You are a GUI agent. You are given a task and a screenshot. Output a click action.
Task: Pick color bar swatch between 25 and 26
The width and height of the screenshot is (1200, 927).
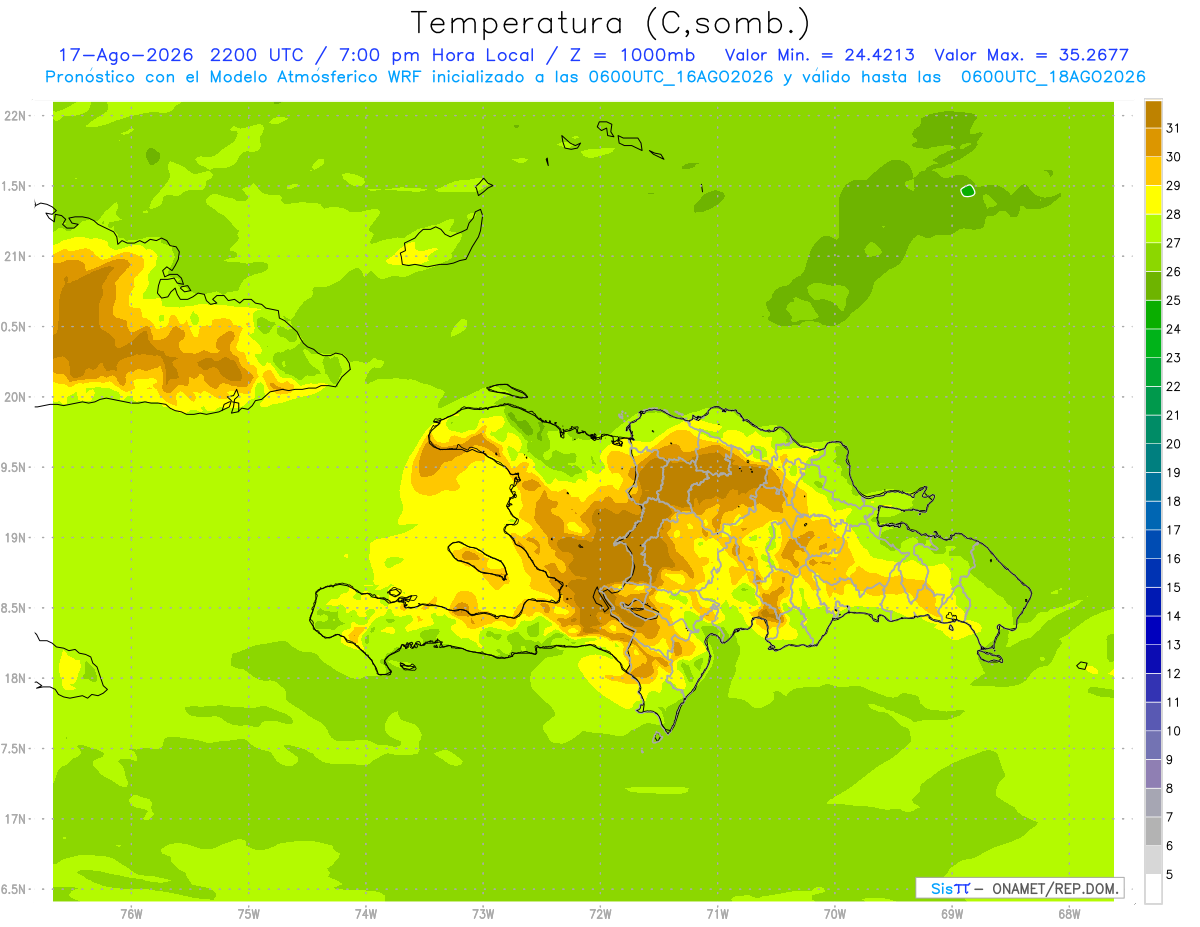(x=1153, y=286)
